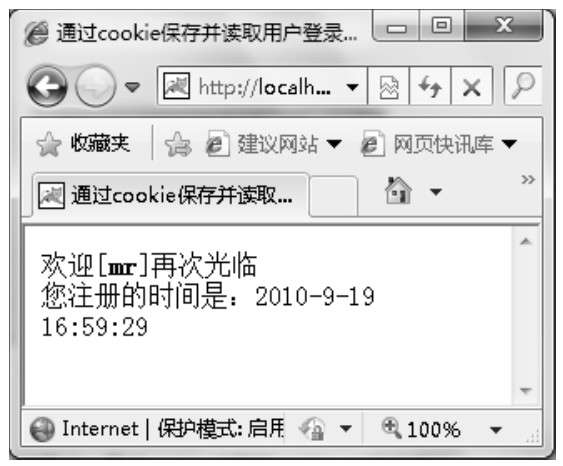563x466 pixels.
Task: Expand the Home button dropdown arrow
Action: (x=436, y=192)
